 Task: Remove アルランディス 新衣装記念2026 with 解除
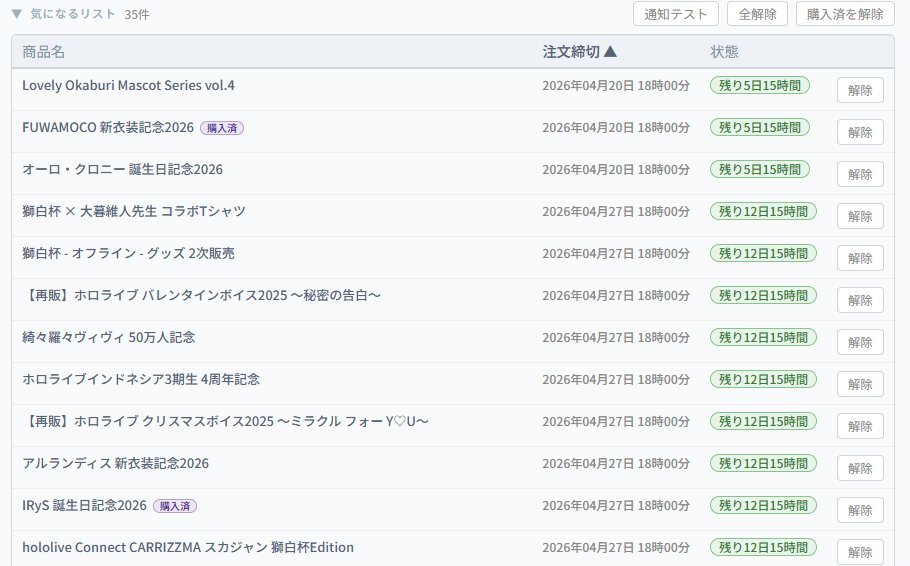coord(860,468)
